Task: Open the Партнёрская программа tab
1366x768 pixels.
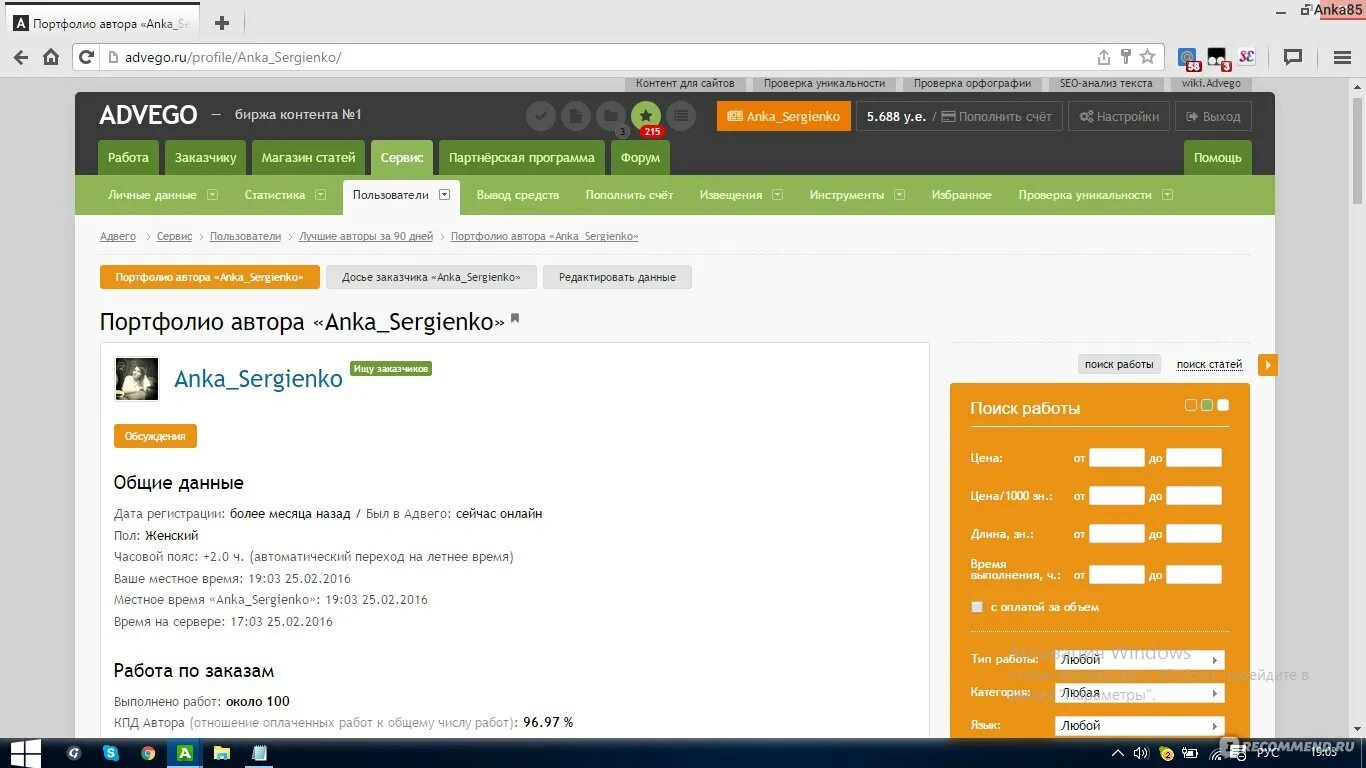Action: (x=522, y=158)
